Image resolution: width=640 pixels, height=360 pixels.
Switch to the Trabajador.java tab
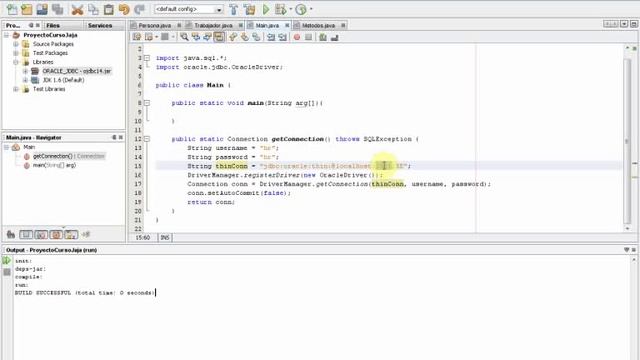tap(213, 25)
